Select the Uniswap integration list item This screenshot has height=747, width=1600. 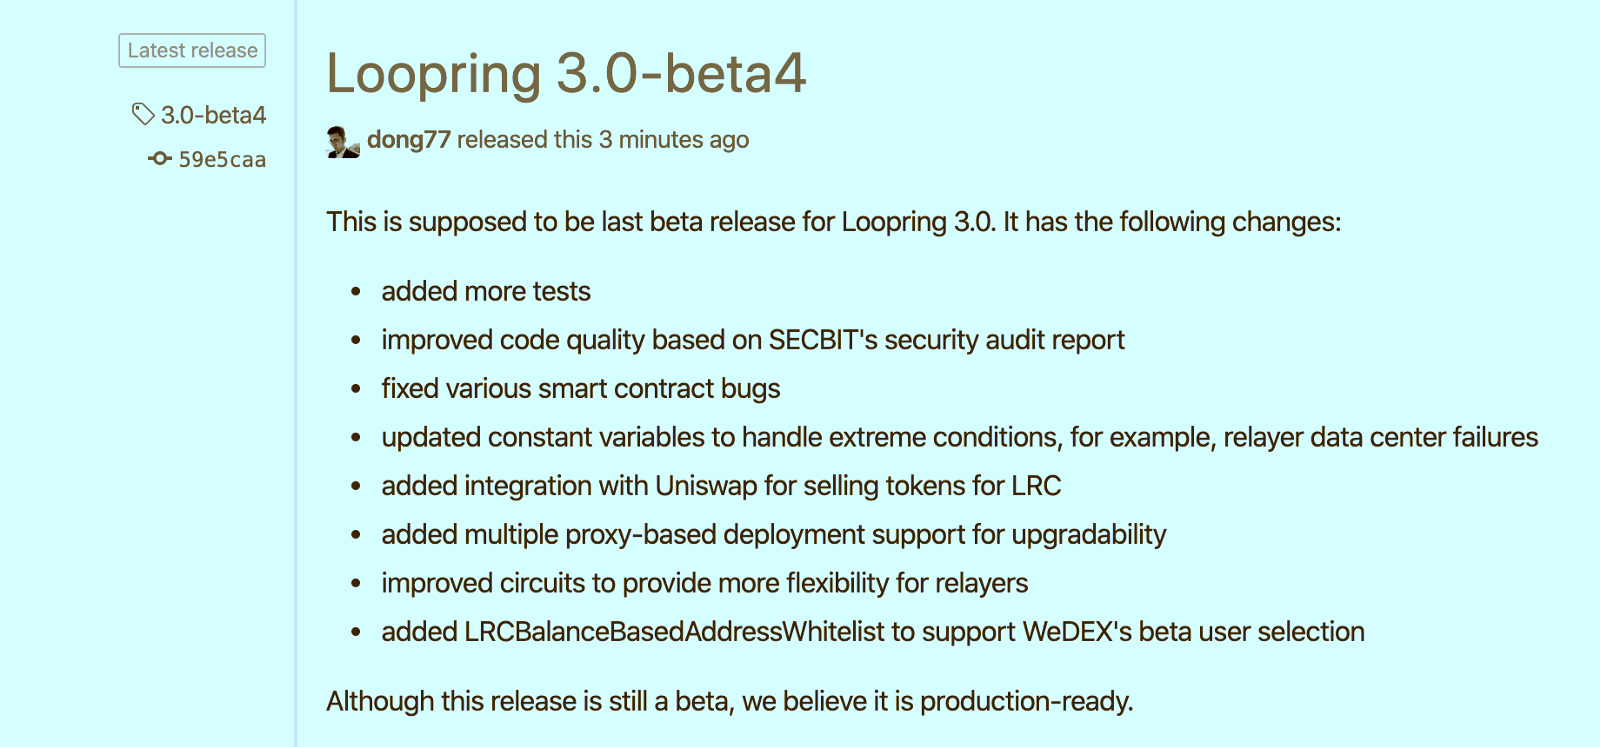(x=720, y=486)
